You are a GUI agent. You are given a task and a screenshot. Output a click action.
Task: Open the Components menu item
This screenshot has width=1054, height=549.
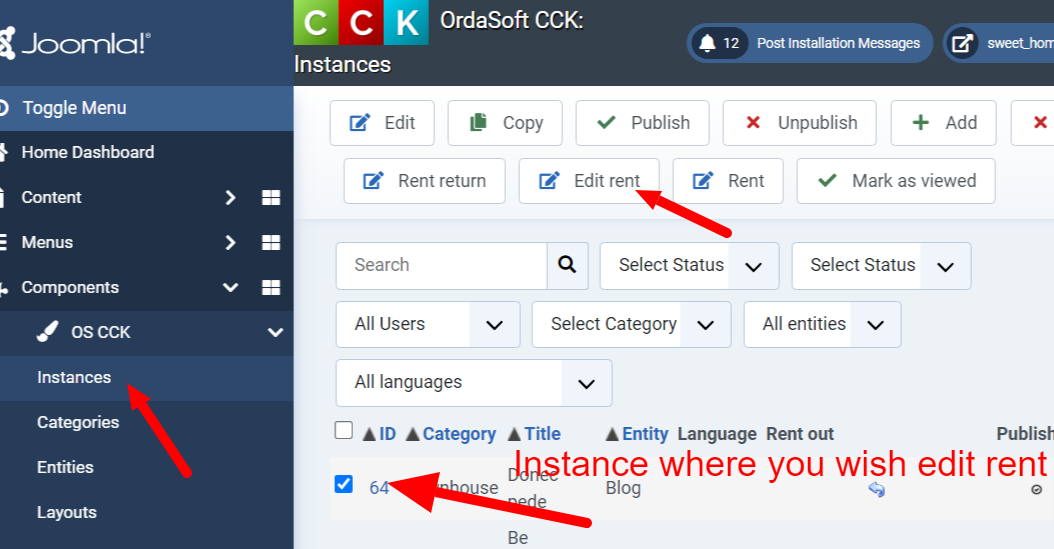click(x=70, y=288)
